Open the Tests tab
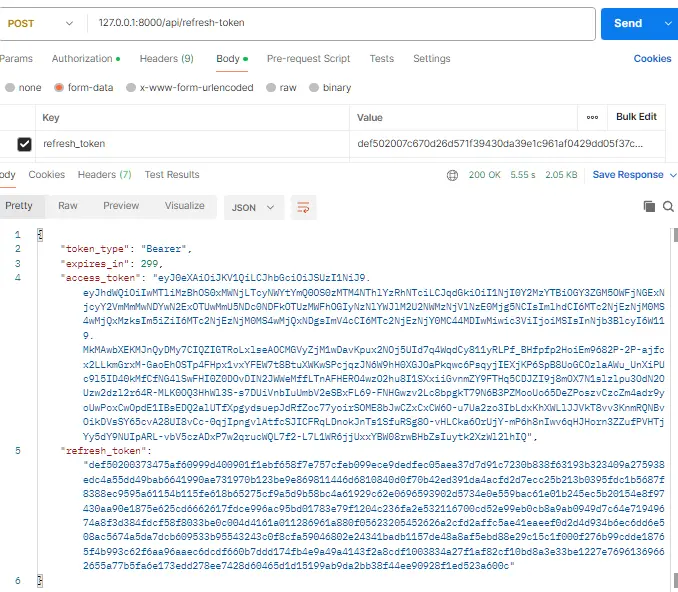 point(381,58)
